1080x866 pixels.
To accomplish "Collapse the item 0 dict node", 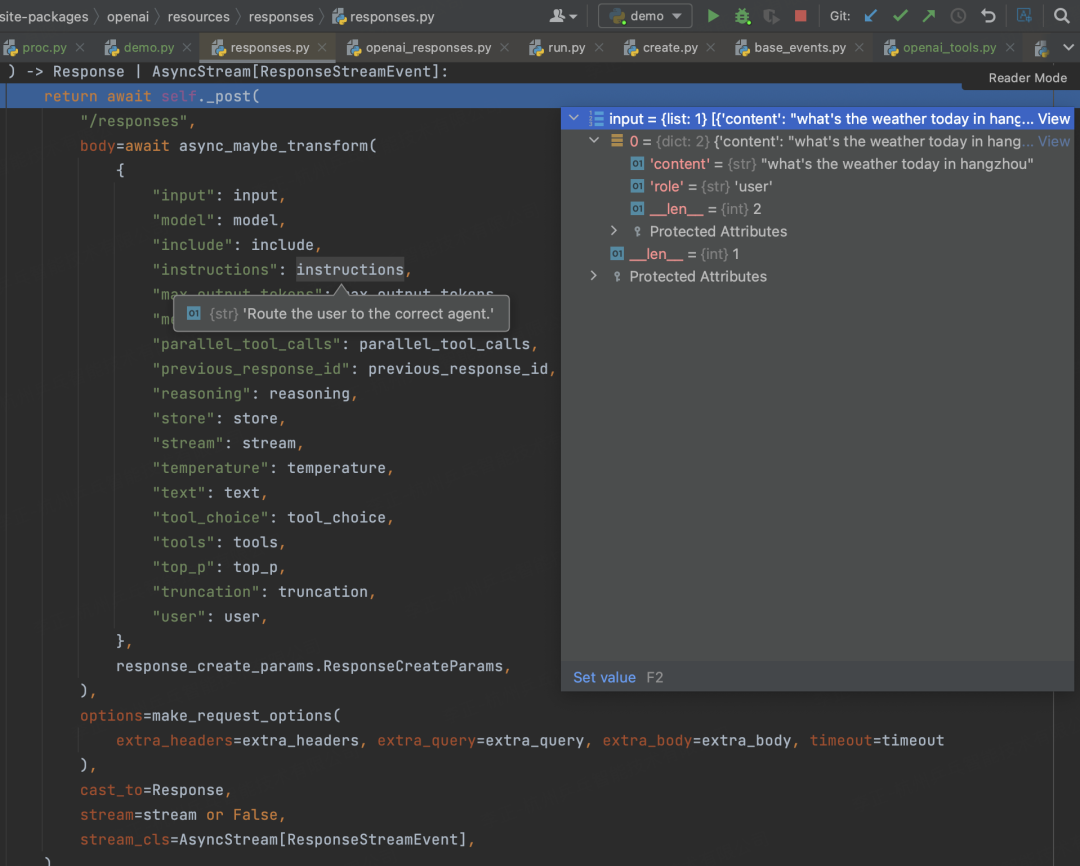I will click(x=594, y=141).
